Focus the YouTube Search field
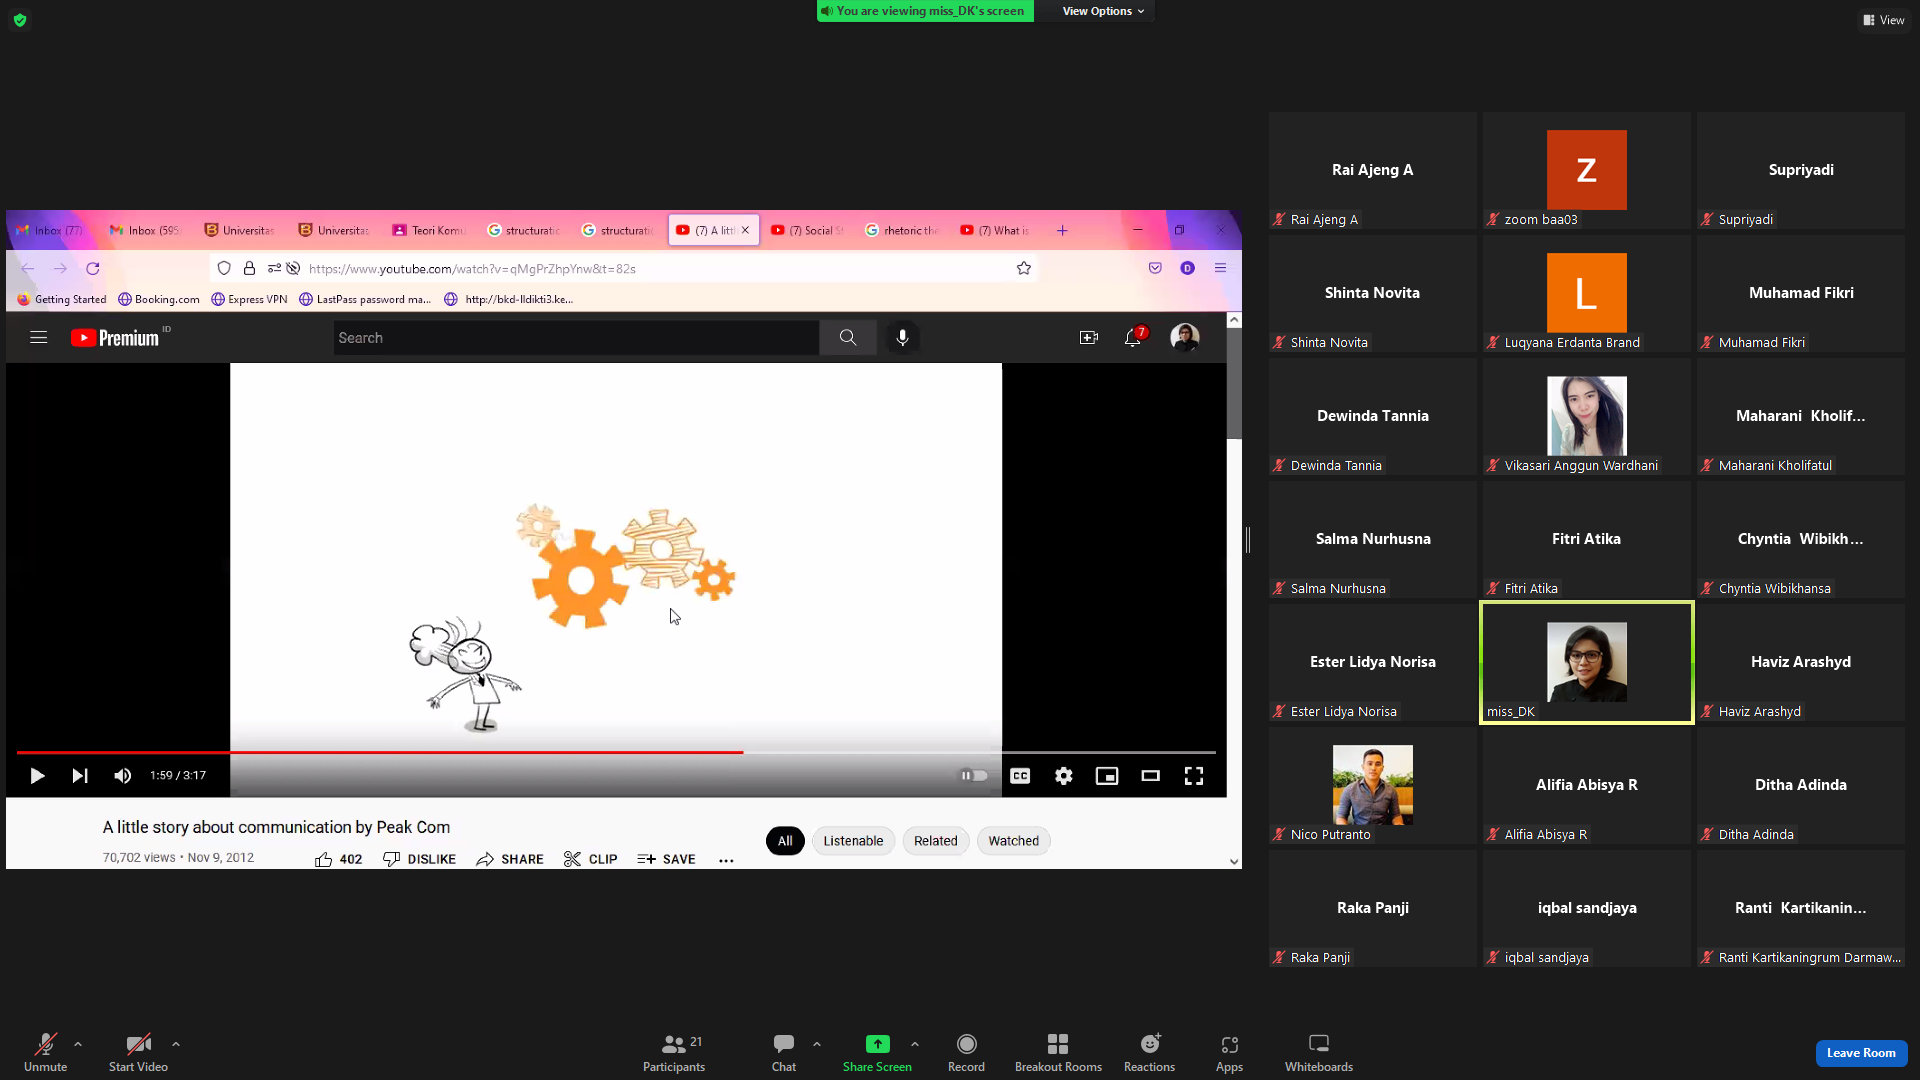This screenshot has width=1920, height=1080. [576, 338]
